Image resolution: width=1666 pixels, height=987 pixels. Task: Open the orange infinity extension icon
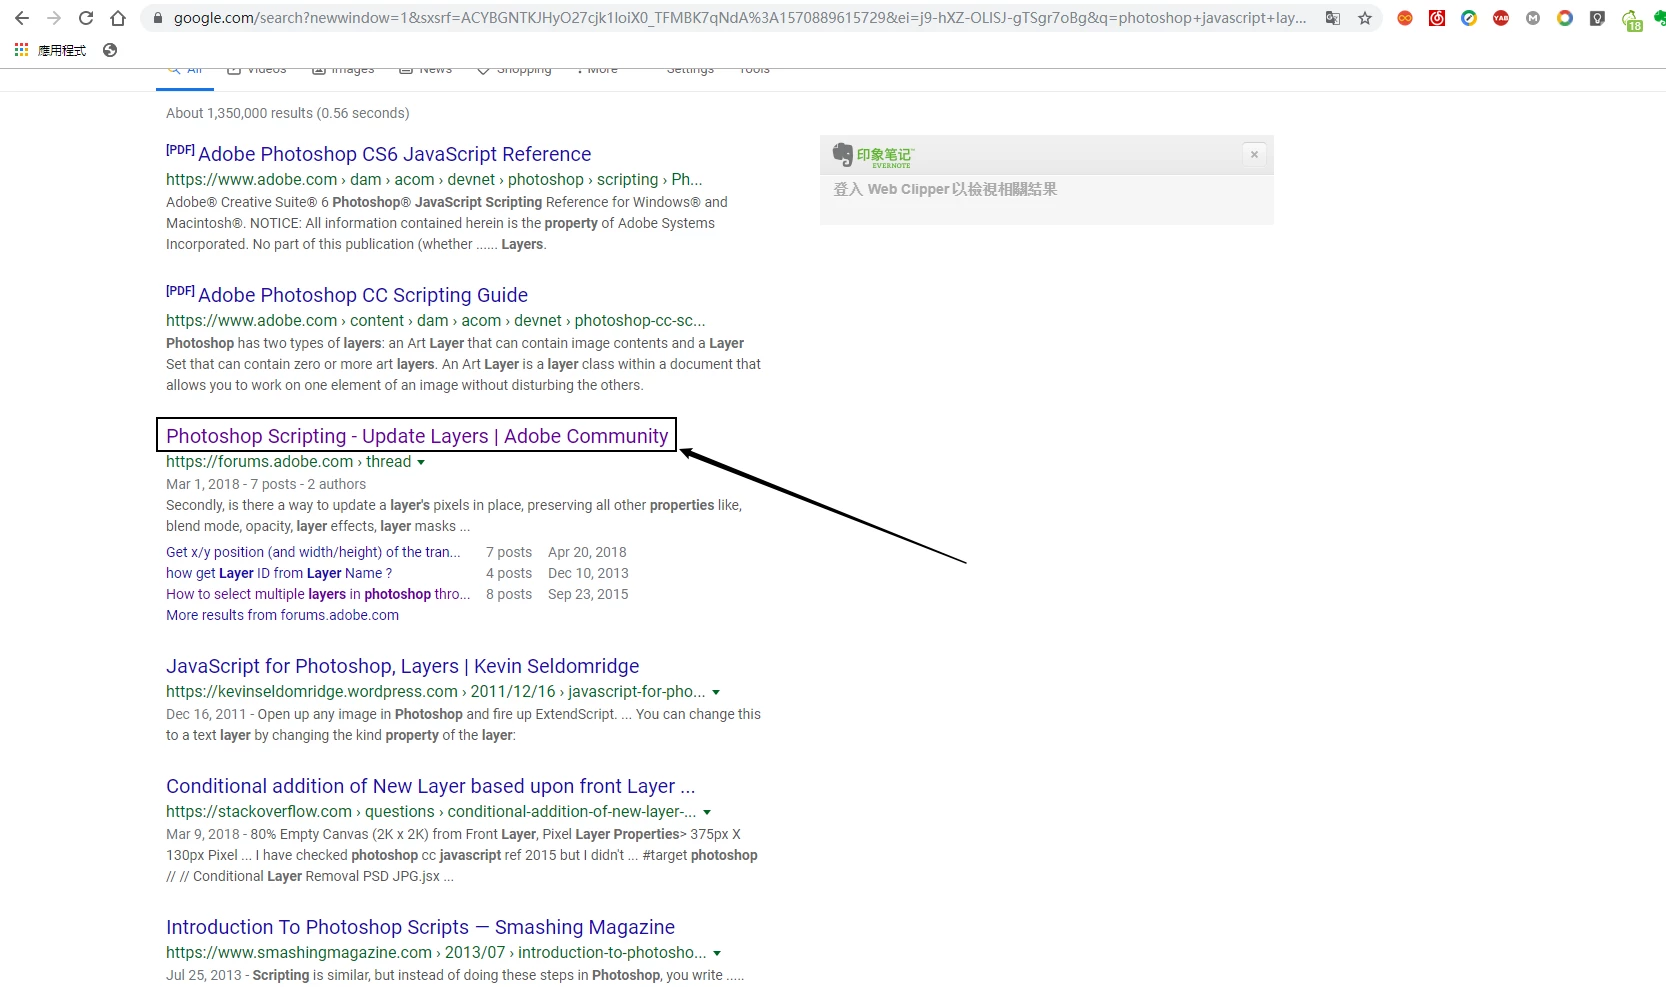(1405, 18)
